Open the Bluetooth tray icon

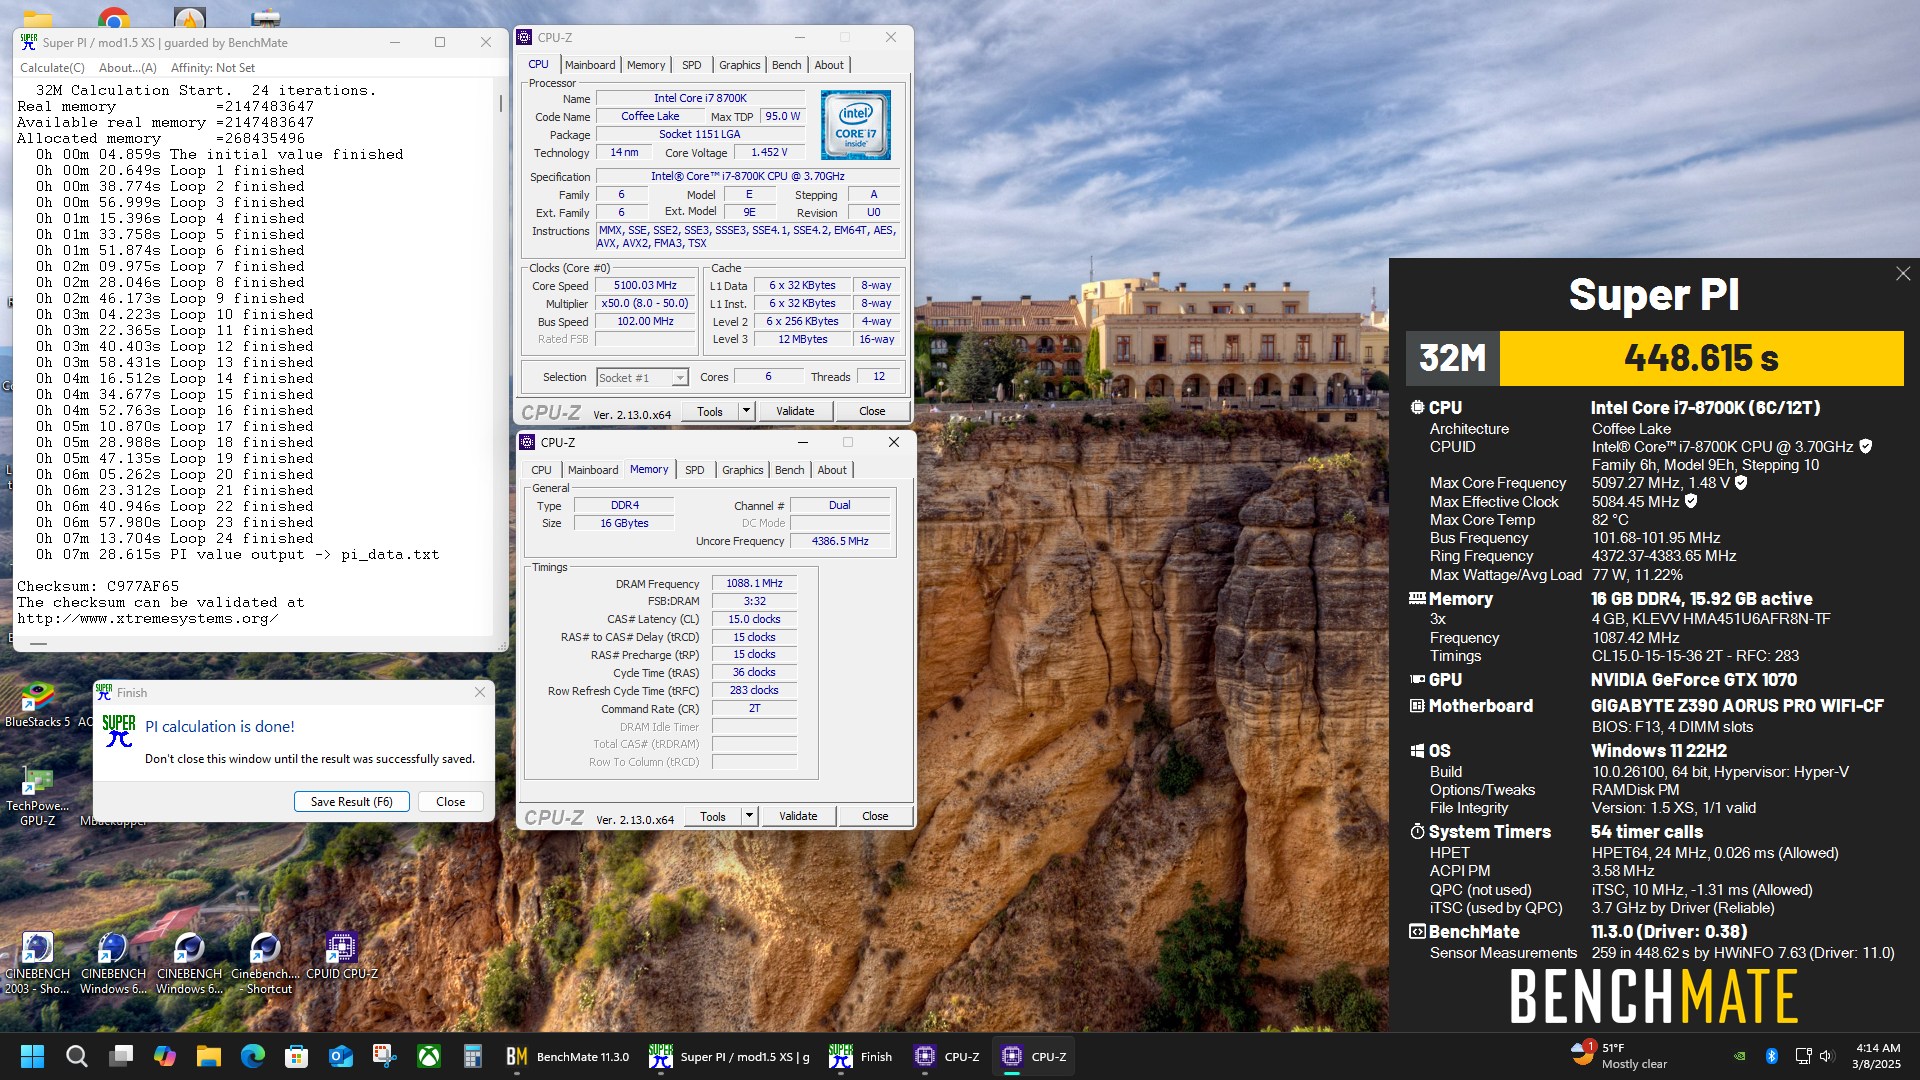click(1771, 1056)
